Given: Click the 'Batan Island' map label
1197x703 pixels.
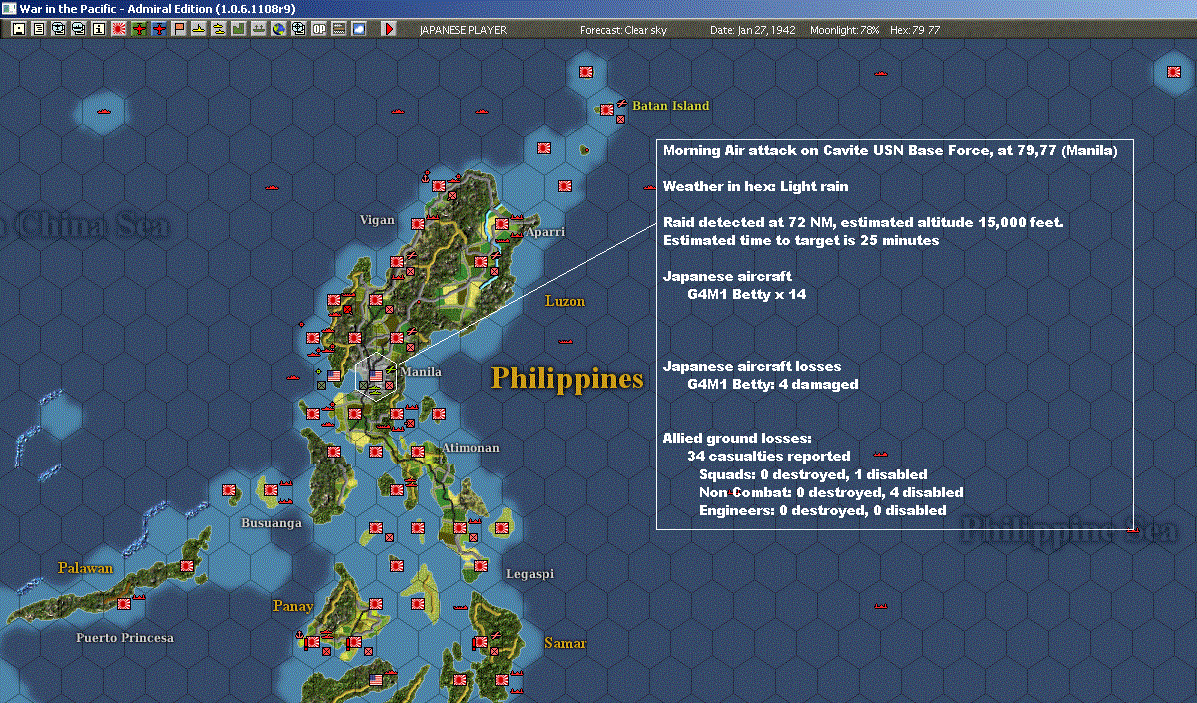Looking at the screenshot, I should 670,105.
